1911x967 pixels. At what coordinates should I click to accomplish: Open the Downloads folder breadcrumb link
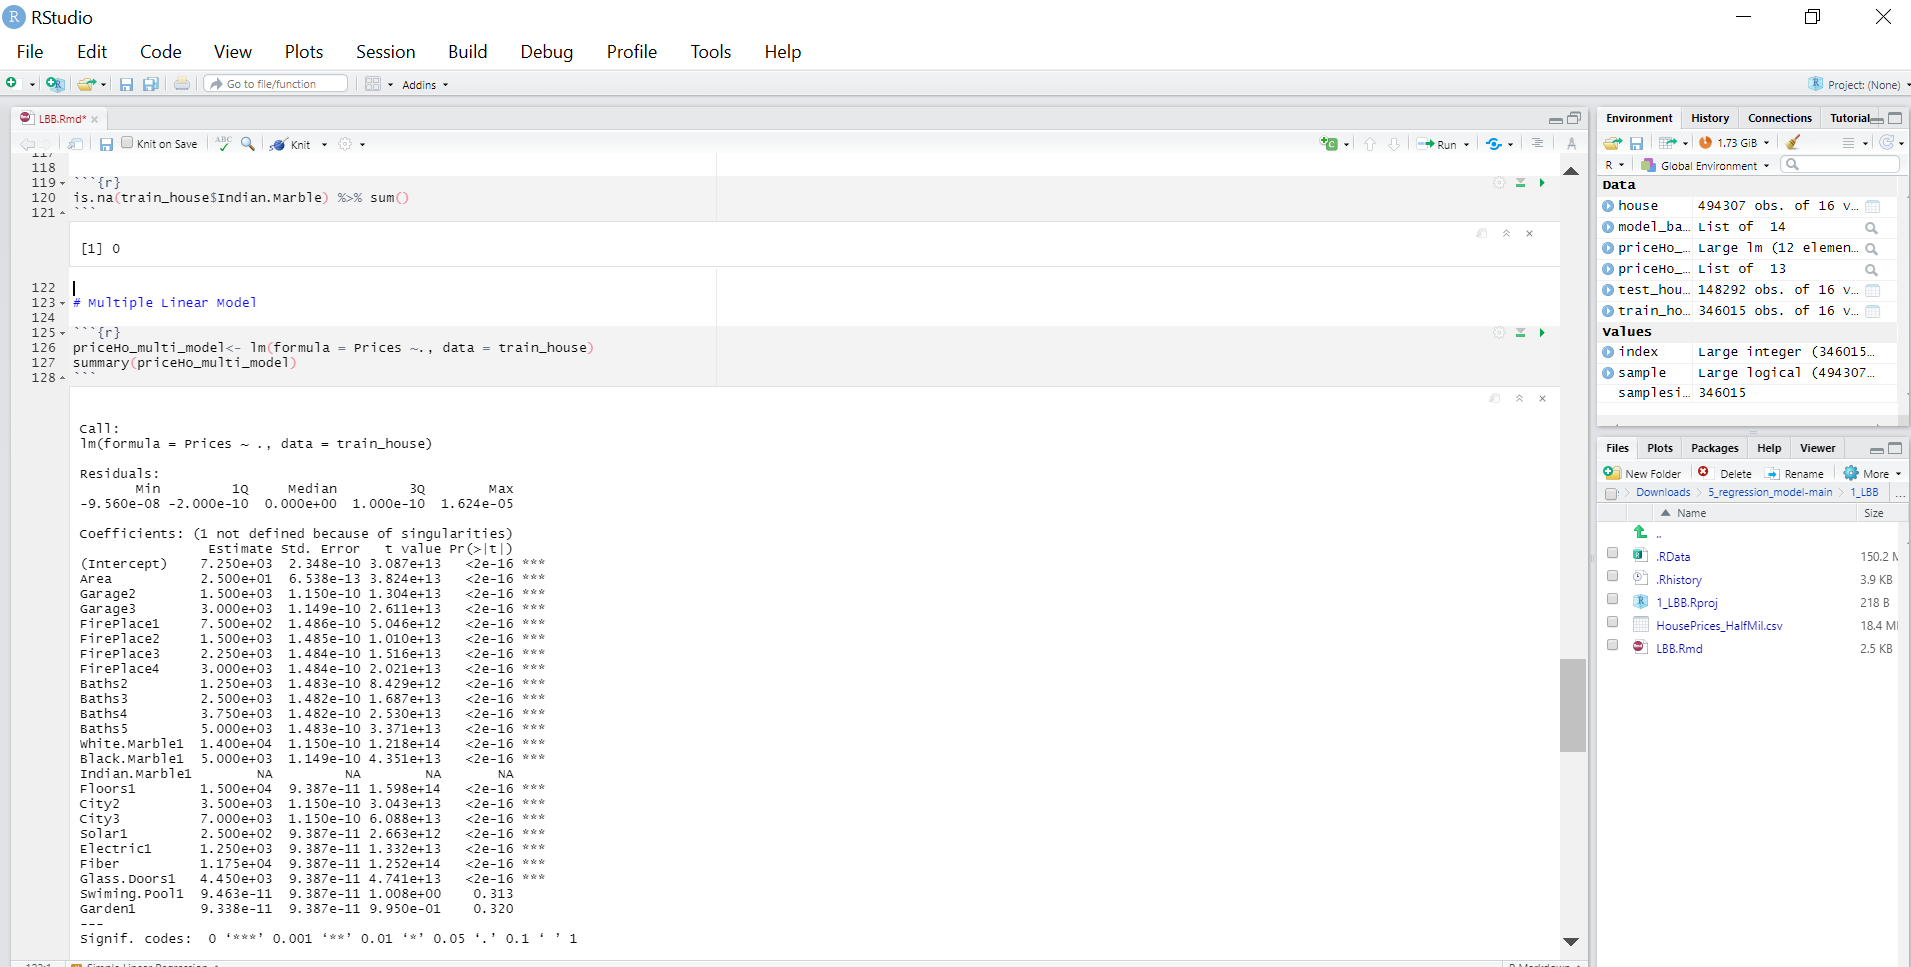pos(1662,492)
